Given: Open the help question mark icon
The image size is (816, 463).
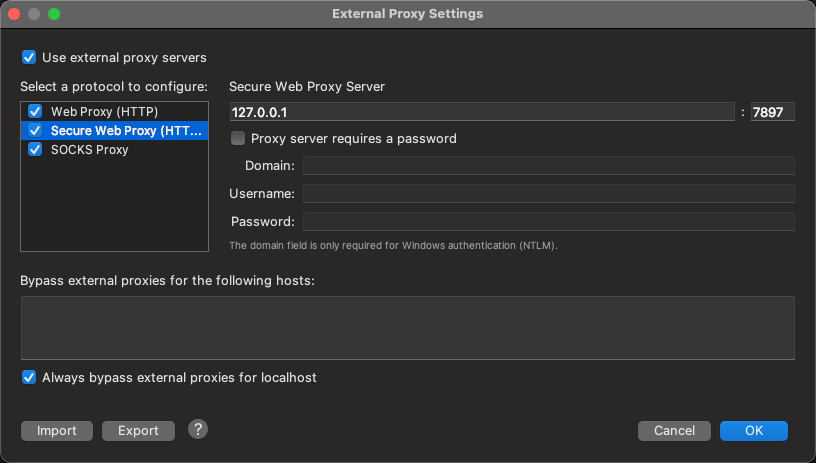Looking at the screenshot, I should 198,430.
